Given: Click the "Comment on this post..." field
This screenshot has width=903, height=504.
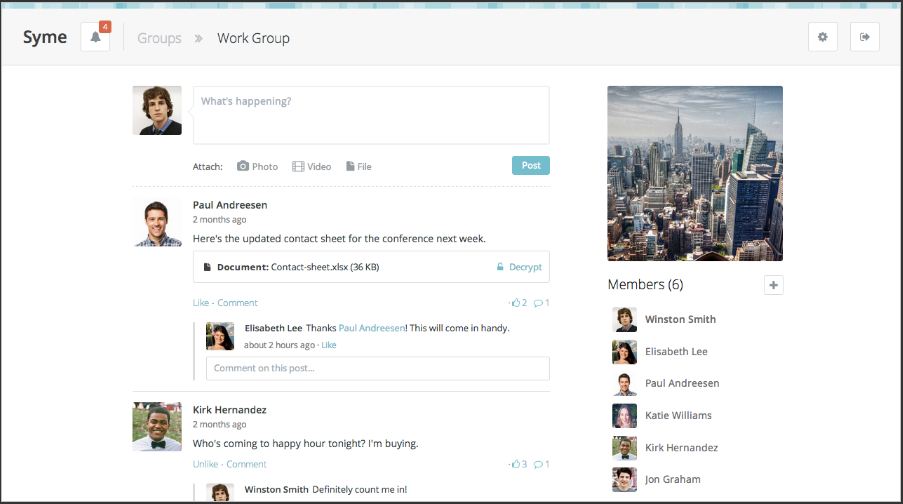Looking at the screenshot, I should click(x=377, y=368).
